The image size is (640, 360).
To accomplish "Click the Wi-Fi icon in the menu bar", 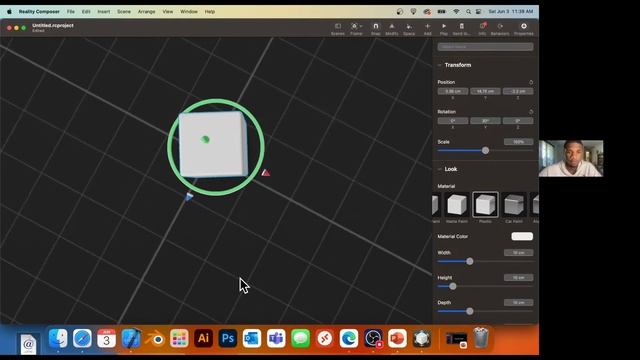I will (x=456, y=11).
